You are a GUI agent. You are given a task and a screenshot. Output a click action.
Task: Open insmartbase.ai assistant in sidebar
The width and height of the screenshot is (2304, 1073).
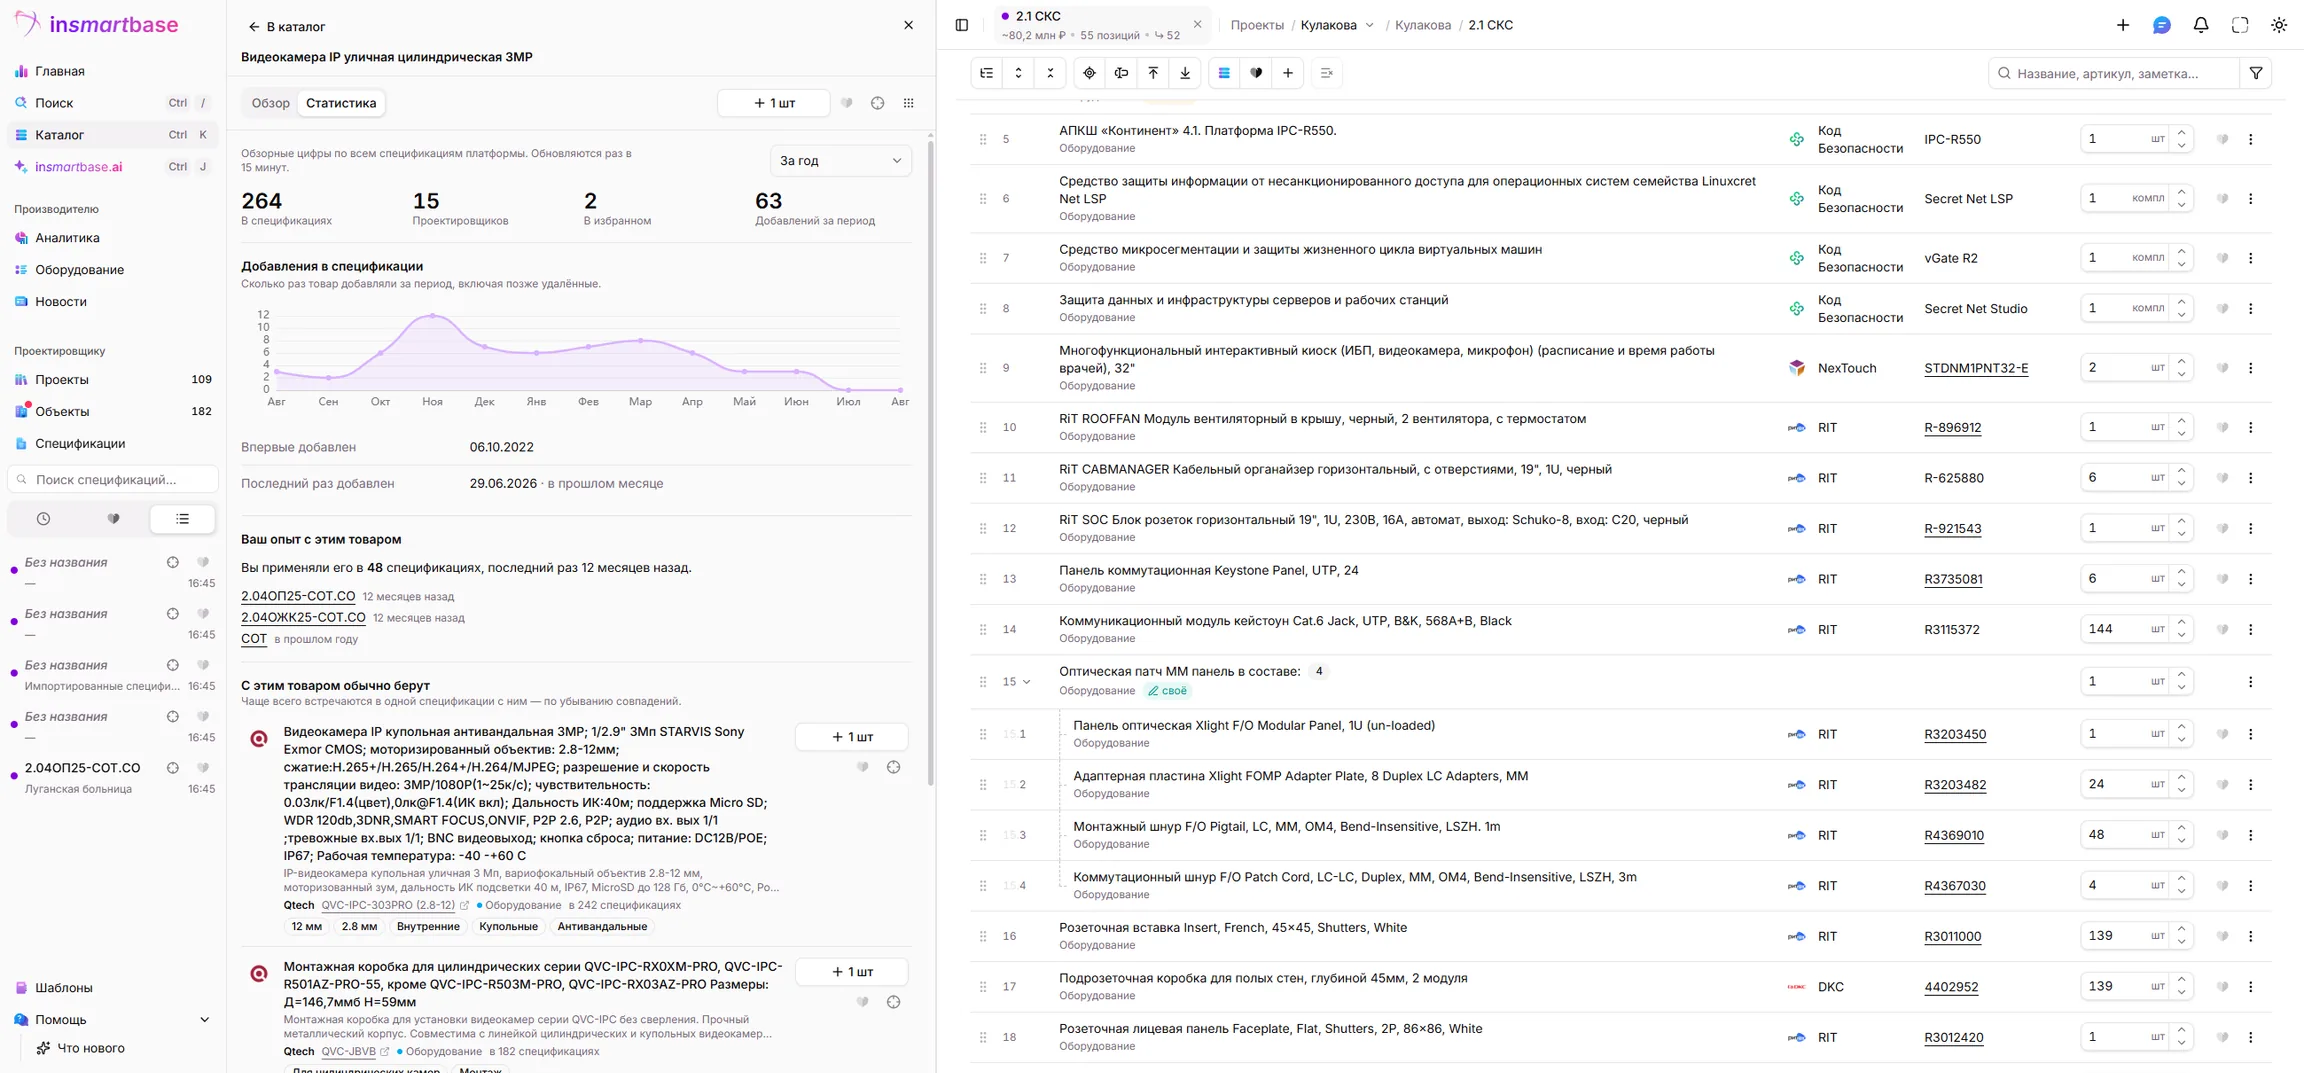click(x=112, y=167)
